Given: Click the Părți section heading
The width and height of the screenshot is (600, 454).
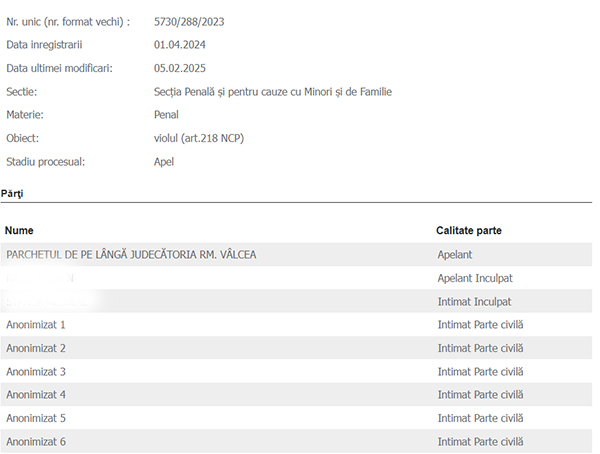Looking at the screenshot, I should (x=12, y=193).
